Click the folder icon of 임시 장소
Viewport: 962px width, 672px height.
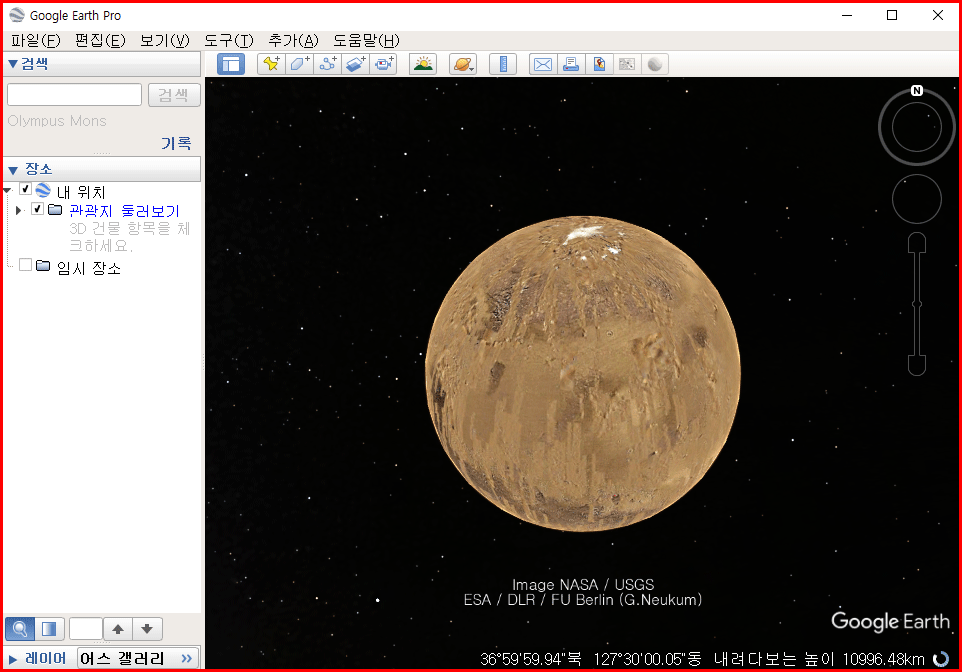tap(43, 266)
